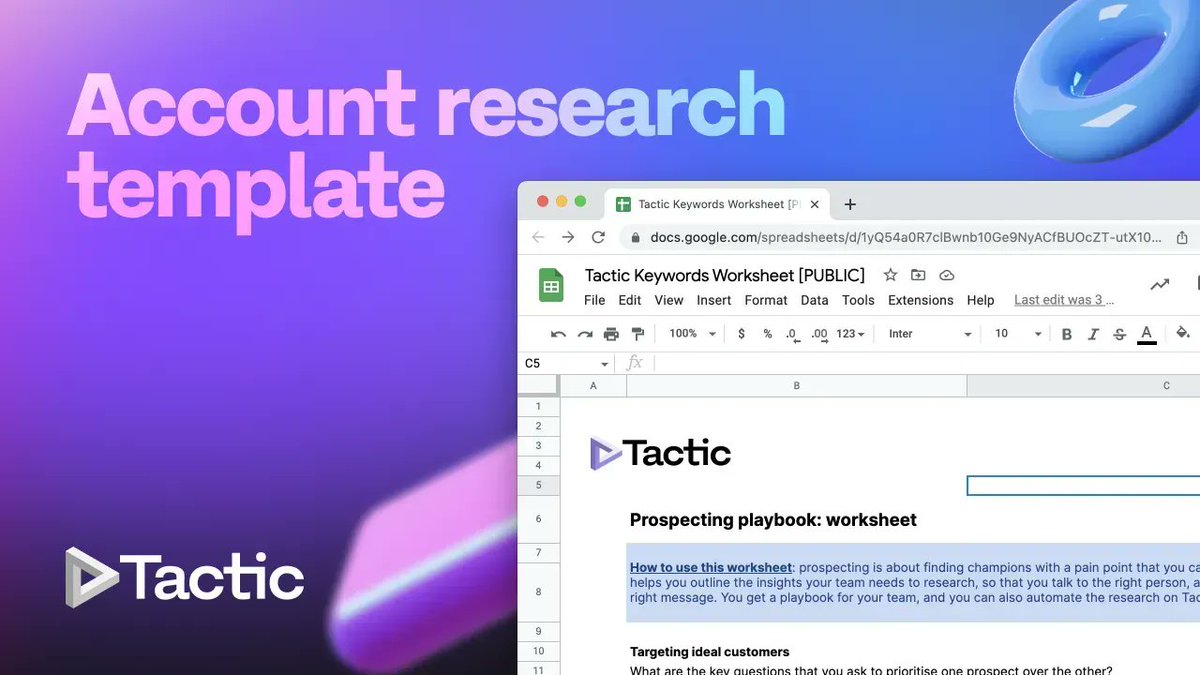
Task: Toggle bold formatting in Sheets toolbar
Action: click(x=1066, y=334)
